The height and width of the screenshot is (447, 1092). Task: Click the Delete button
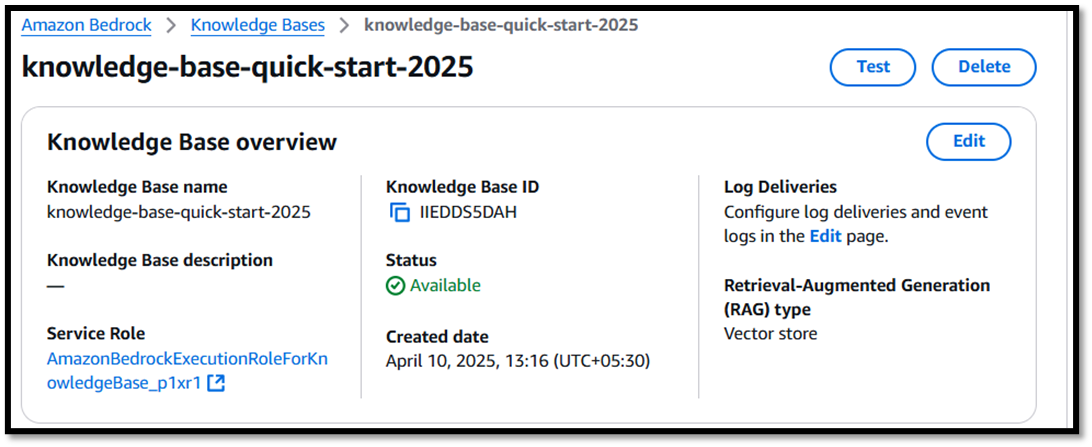tap(984, 67)
